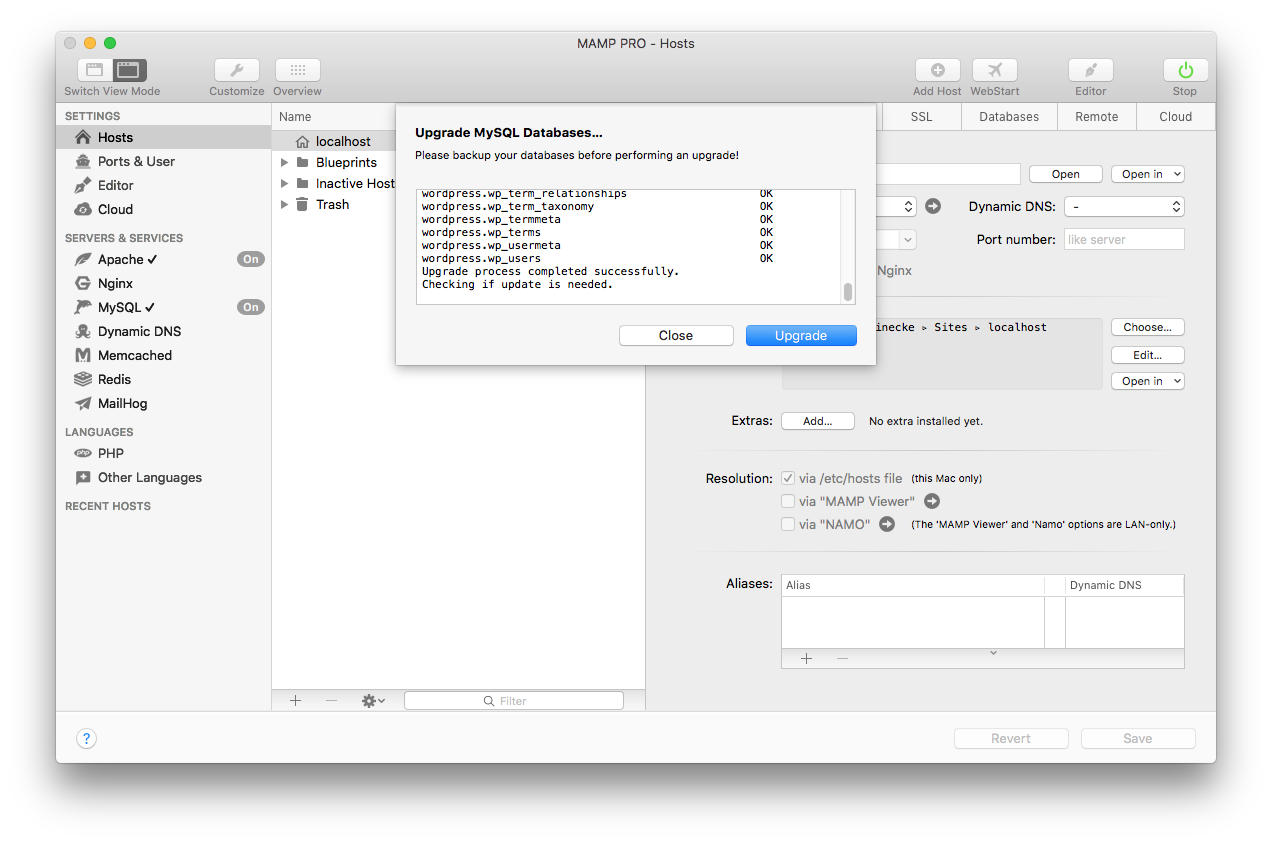This screenshot has height=843, width=1272.
Task: Select the Redis service
Action: pos(113,379)
